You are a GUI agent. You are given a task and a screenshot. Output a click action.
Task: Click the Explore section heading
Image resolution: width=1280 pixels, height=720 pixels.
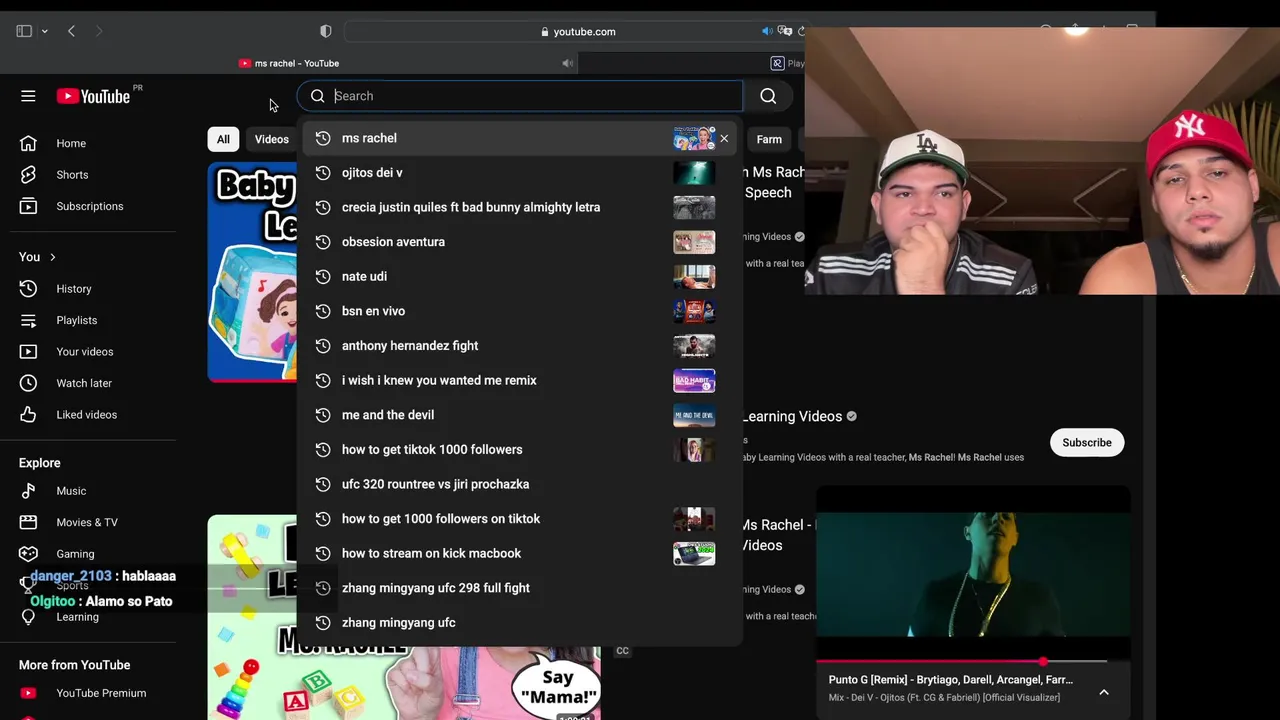(x=40, y=463)
